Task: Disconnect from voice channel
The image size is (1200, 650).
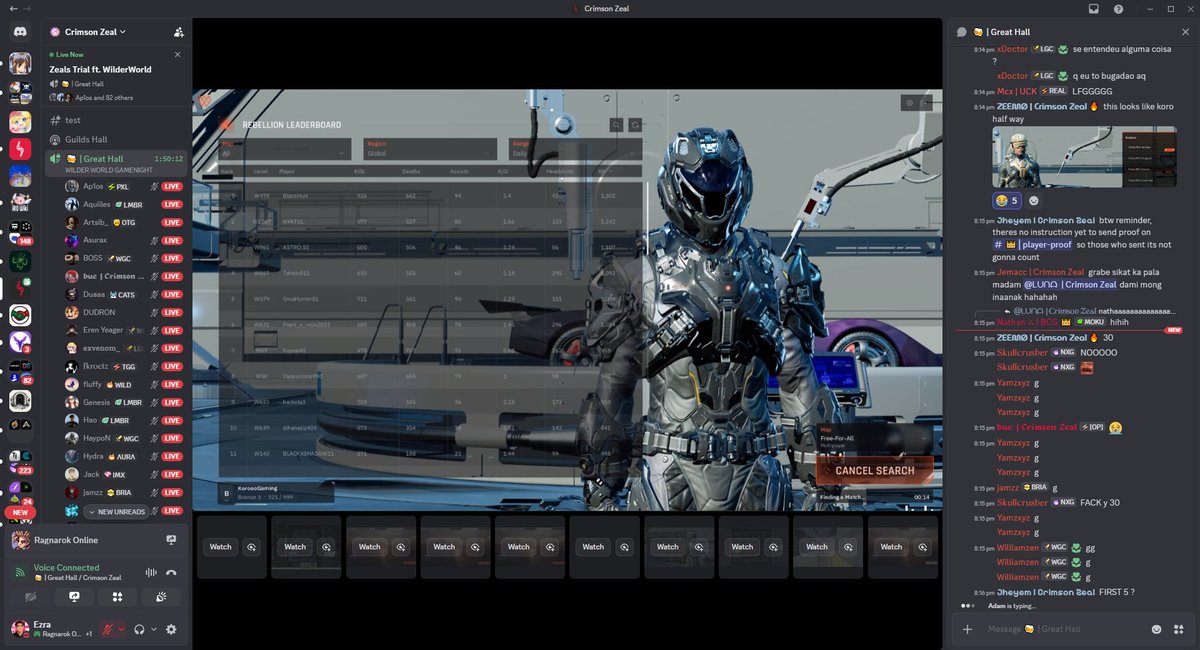Action: coord(172,572)
